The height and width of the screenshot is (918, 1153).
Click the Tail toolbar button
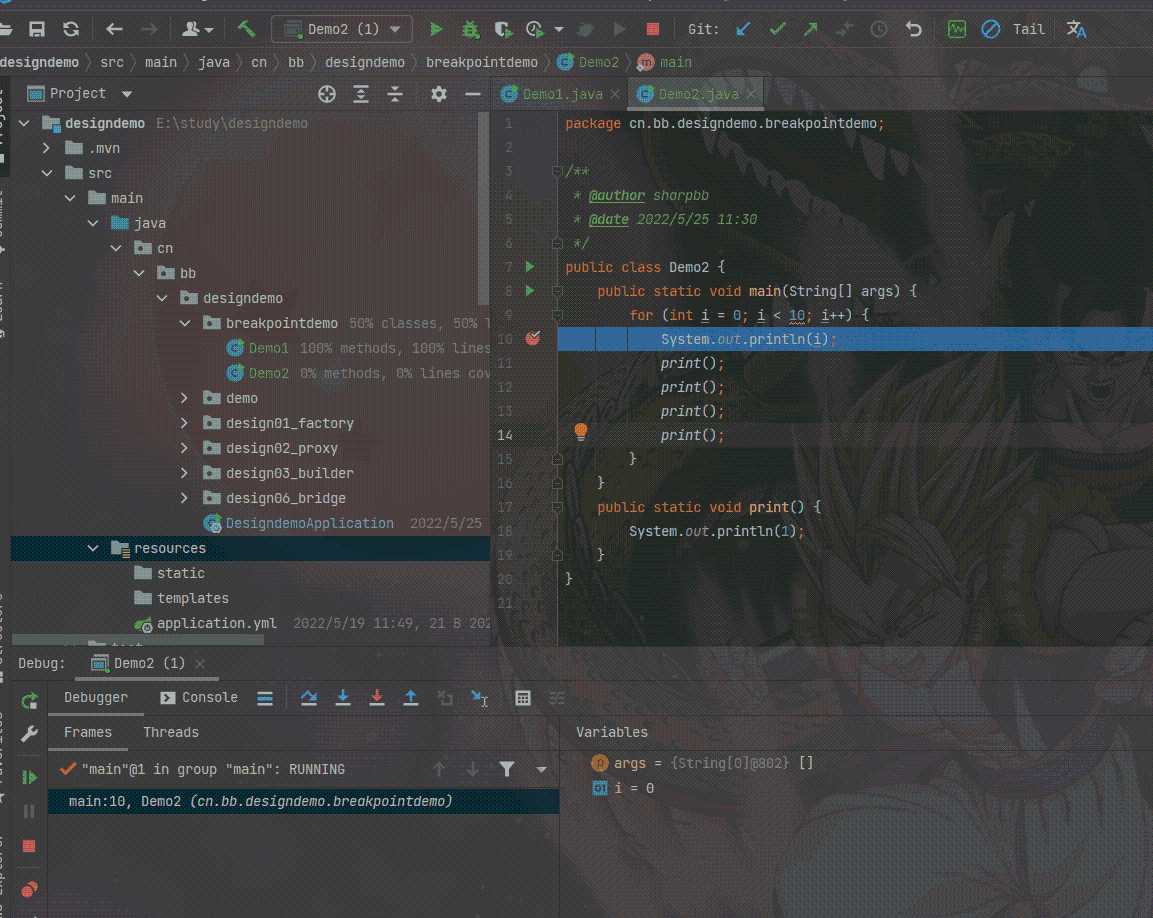click(x=1028, y=29)
